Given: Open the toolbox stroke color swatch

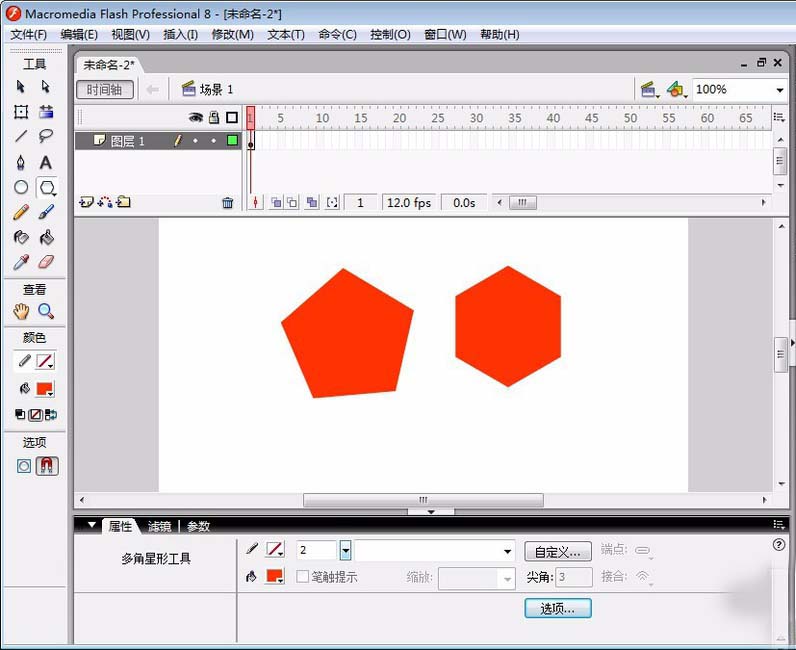Looking at the screenshot, I should [x=45, y=362].
